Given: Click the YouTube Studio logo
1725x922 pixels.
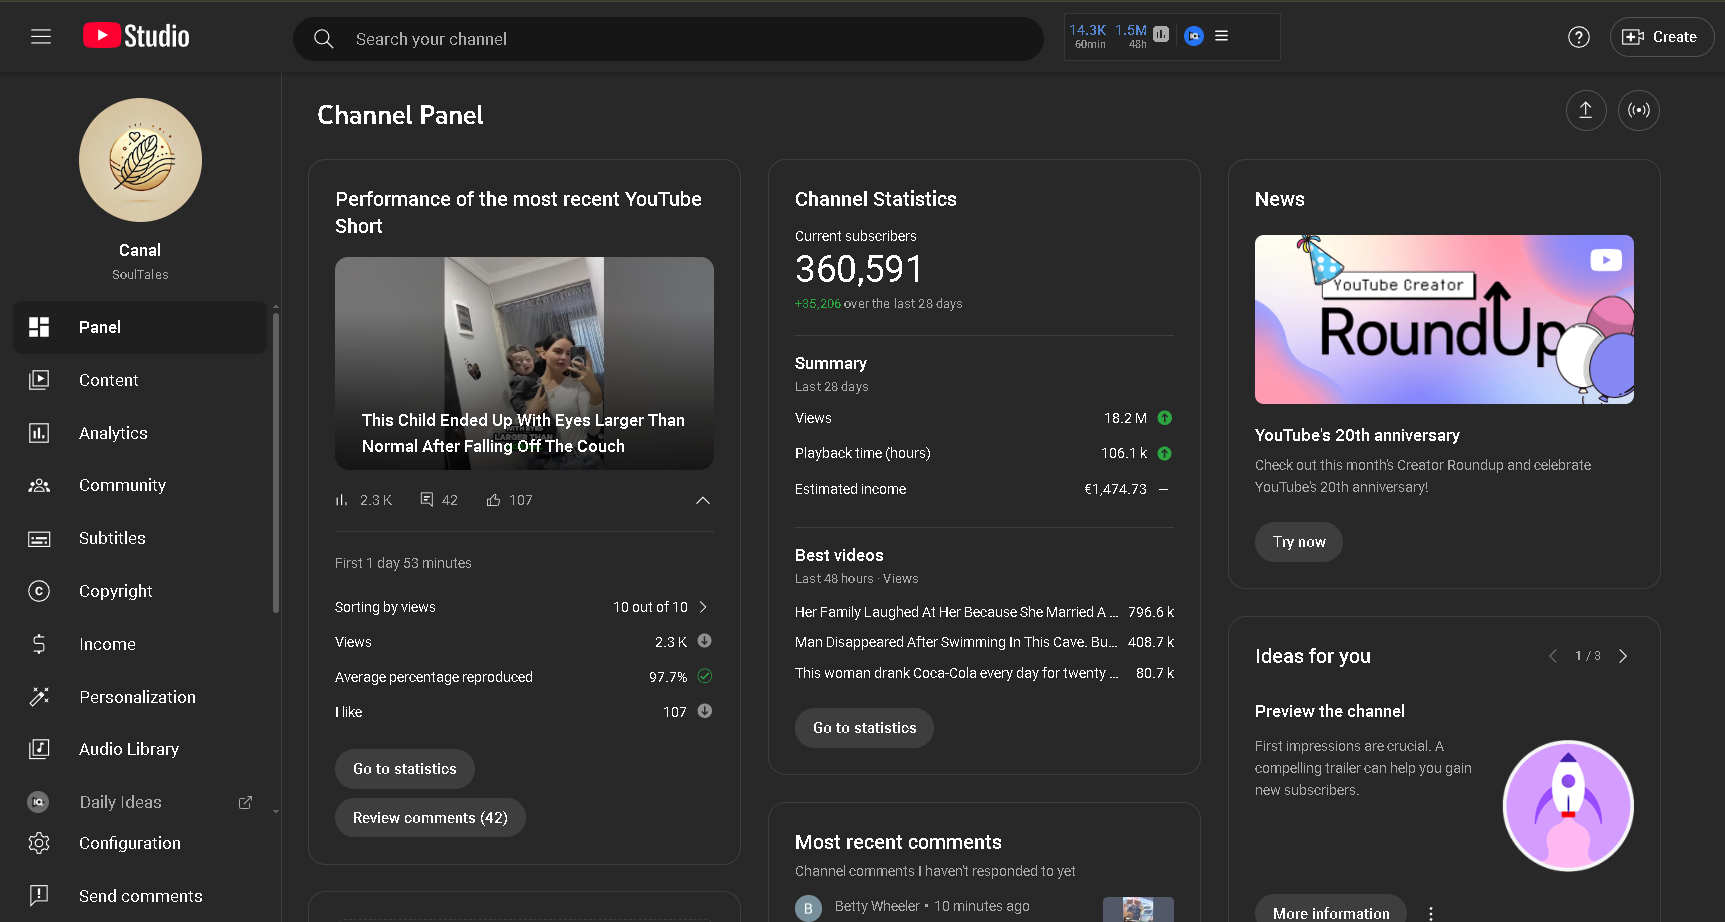Looking at the screenshot, I should click(136, 36).
